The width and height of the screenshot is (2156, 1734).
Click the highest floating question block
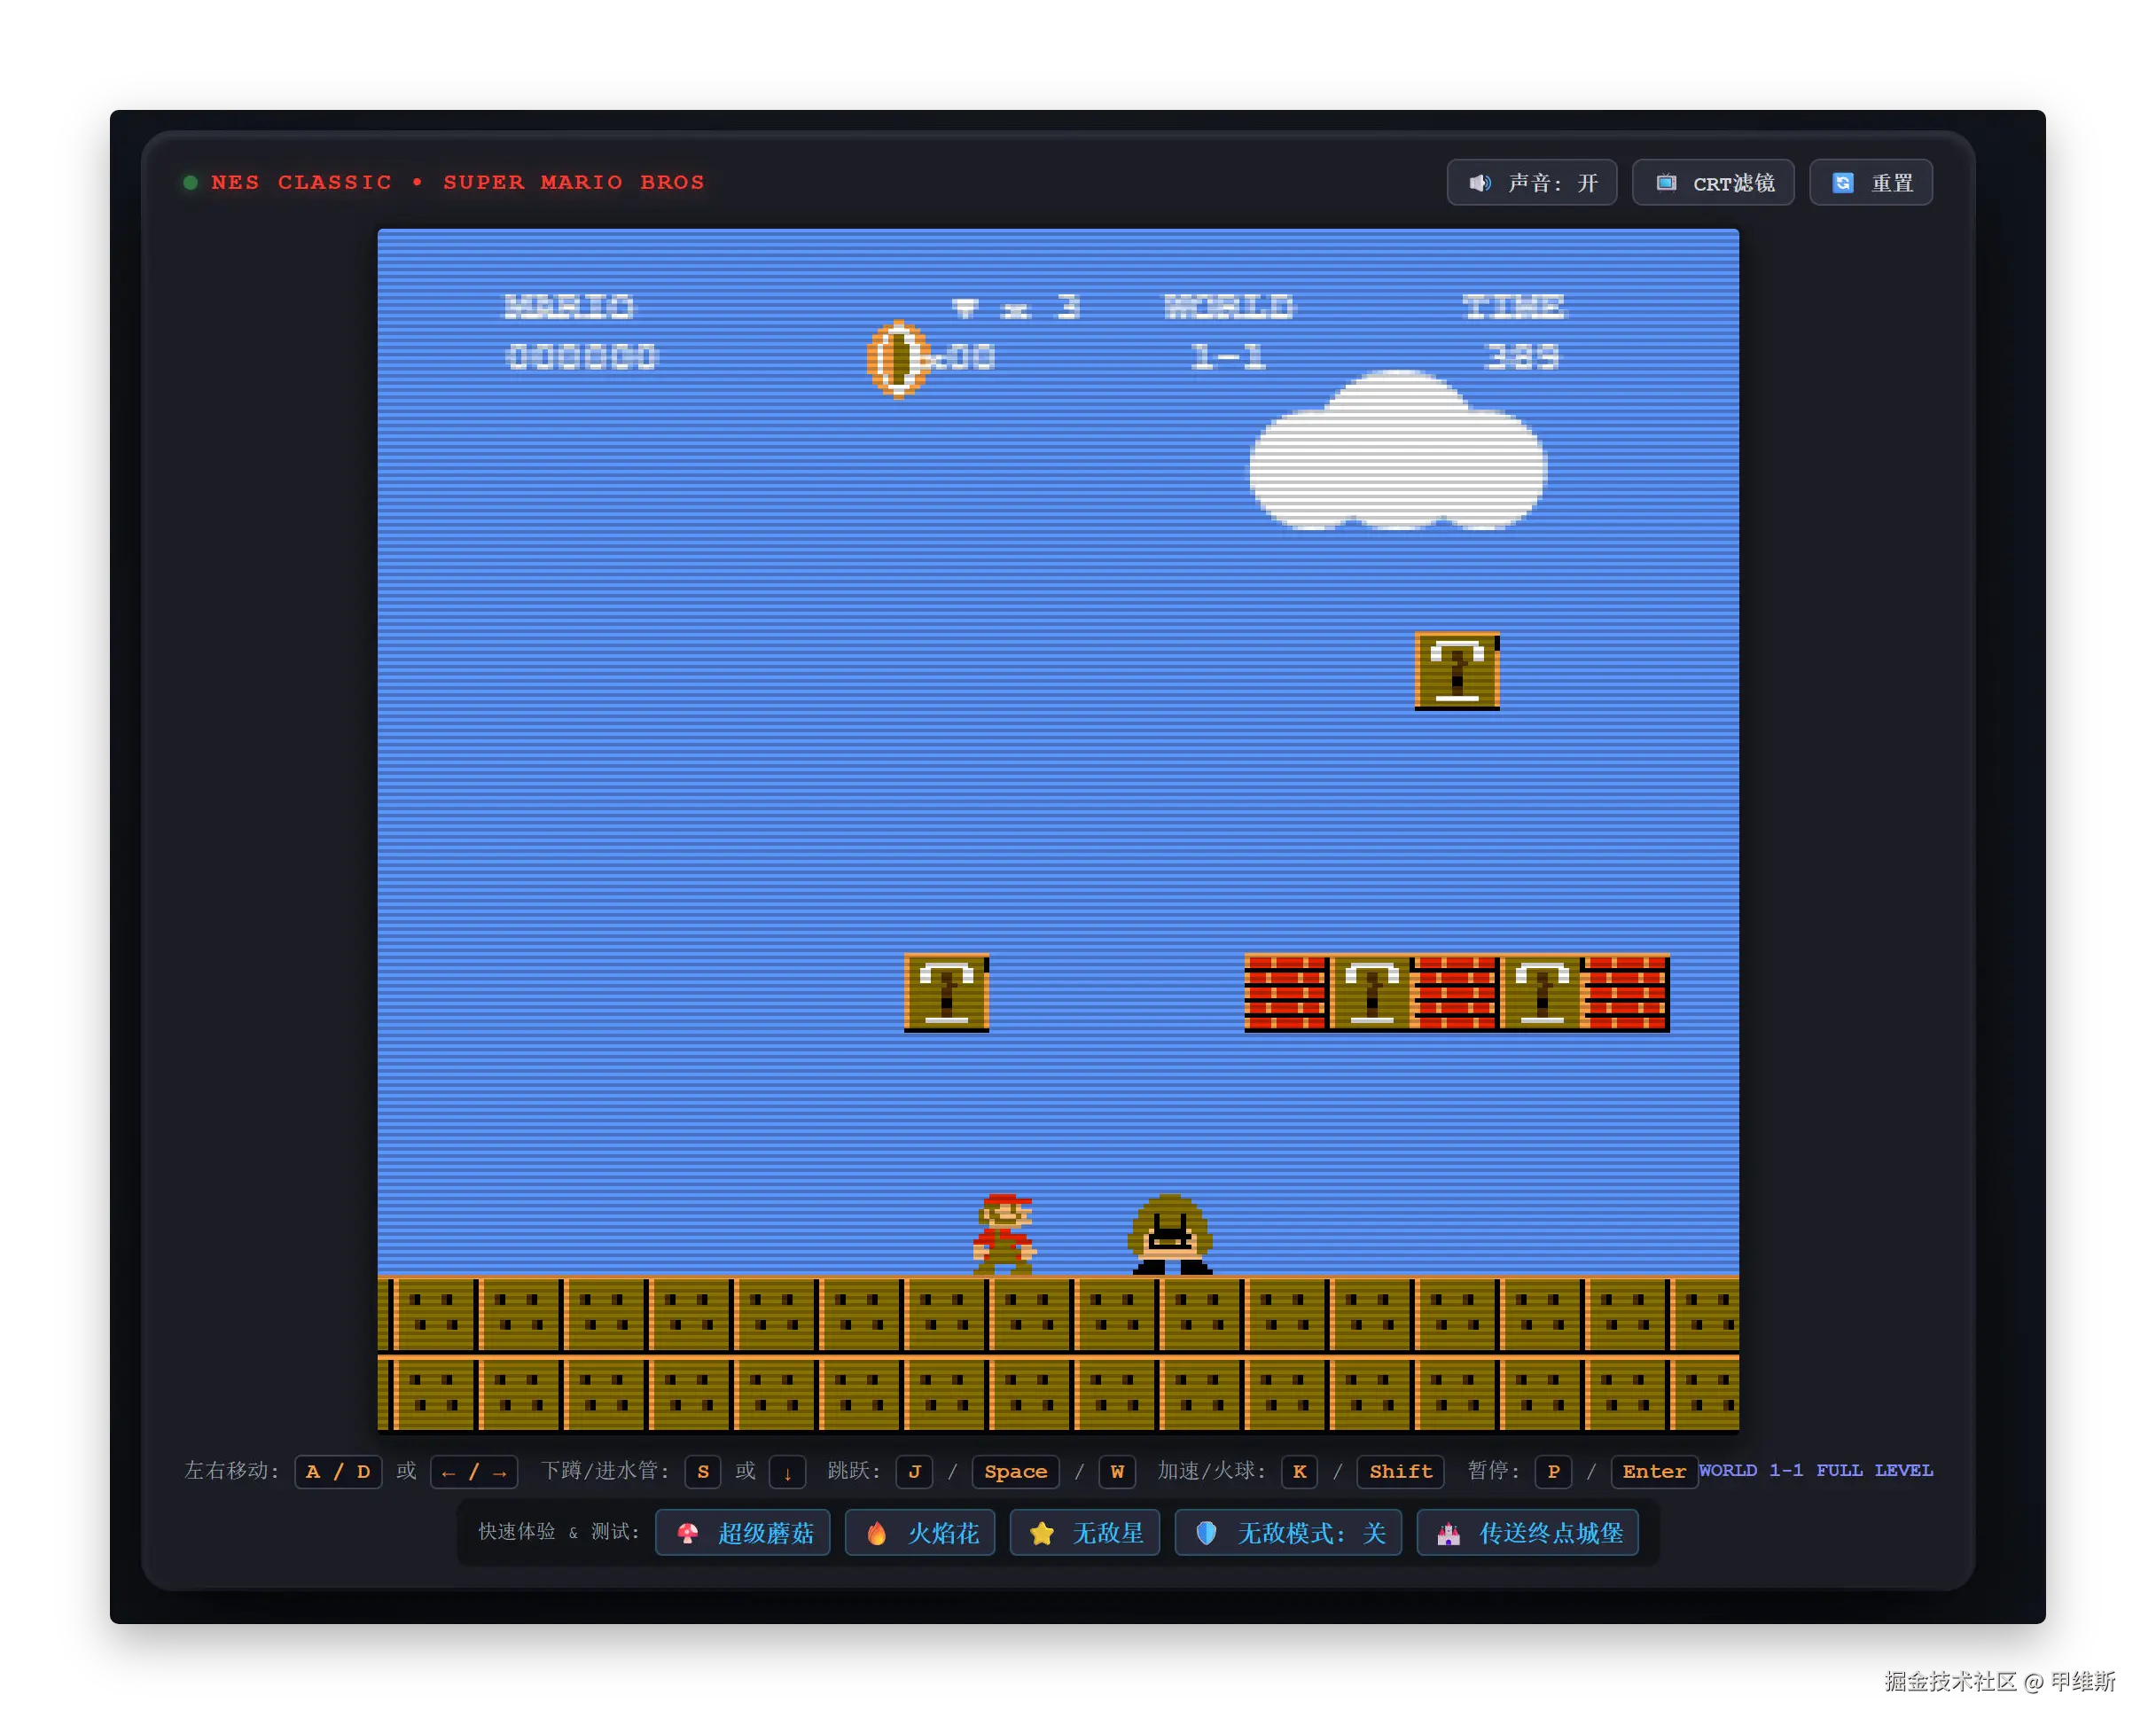coord(1457,670)
